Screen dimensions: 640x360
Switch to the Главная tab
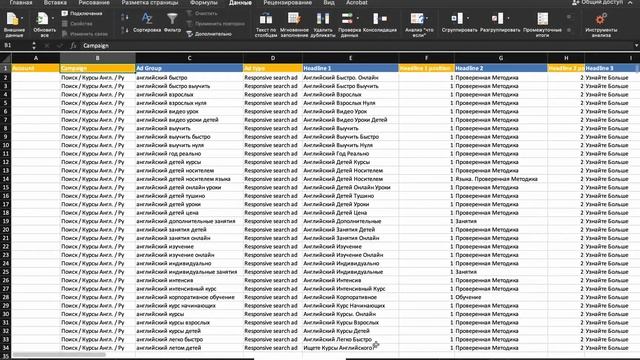coord(21,2)
